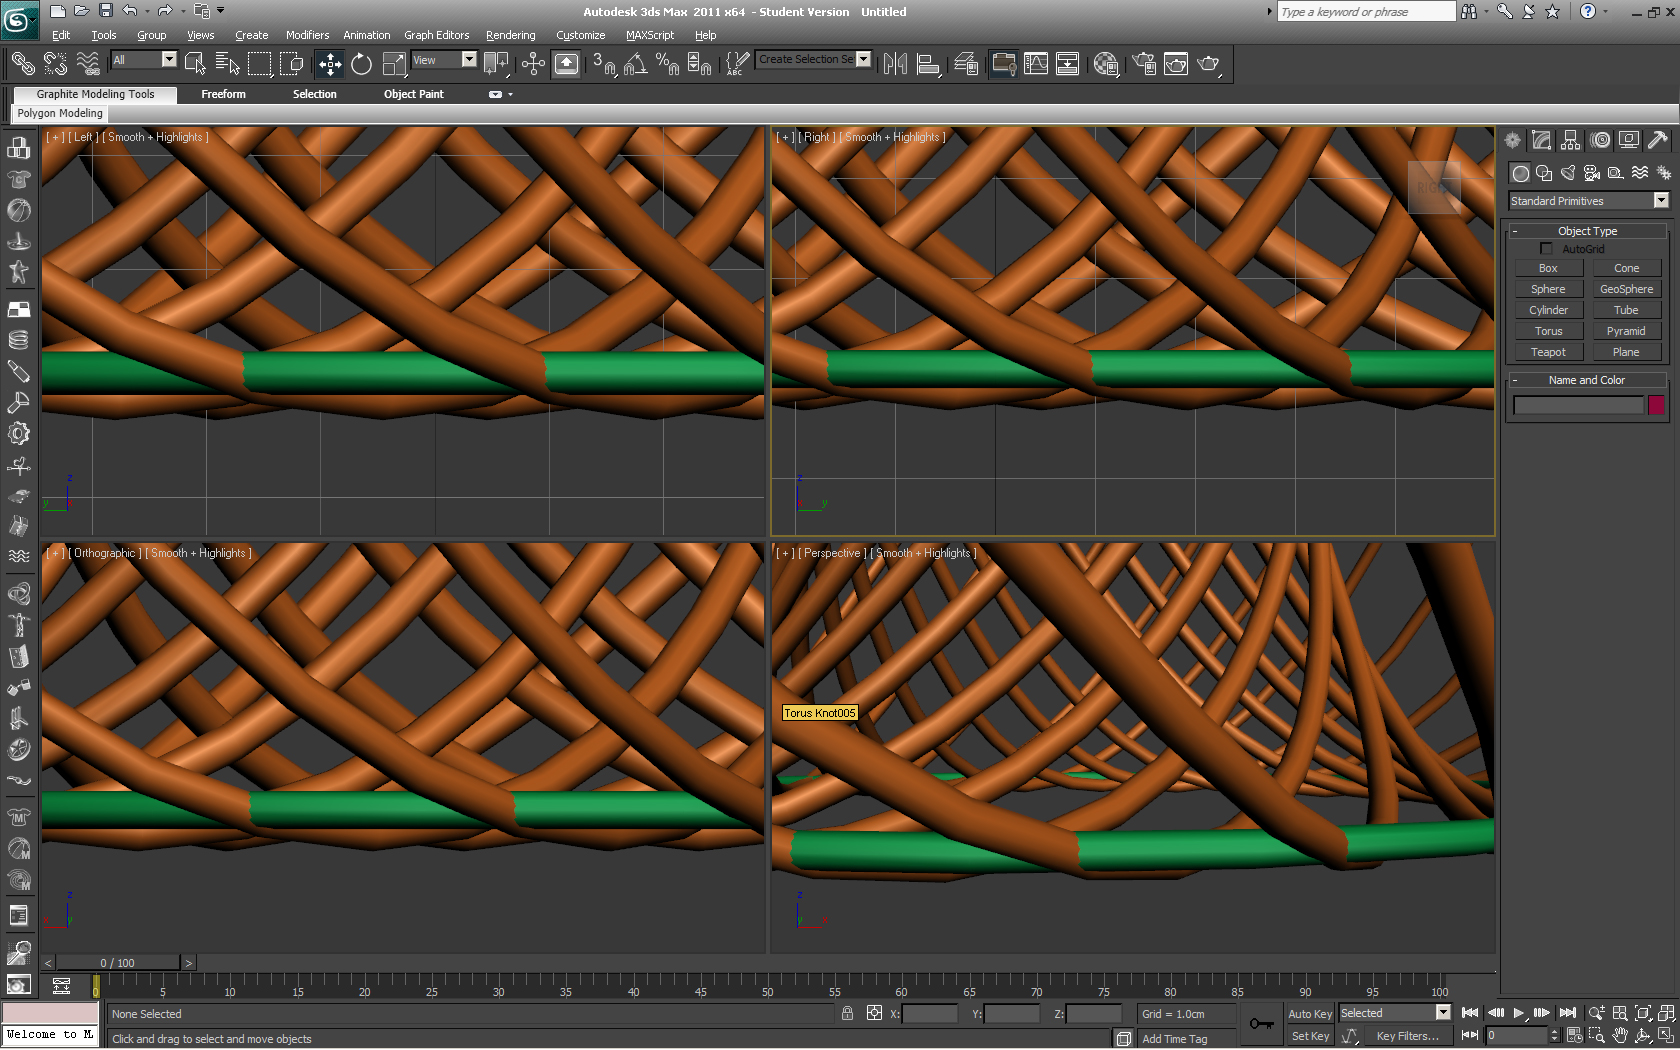The width and height of the screenshot is (1680, 1050).
Task: Enable the AutoGrid checkbox
Action: tap(1547, 249)
